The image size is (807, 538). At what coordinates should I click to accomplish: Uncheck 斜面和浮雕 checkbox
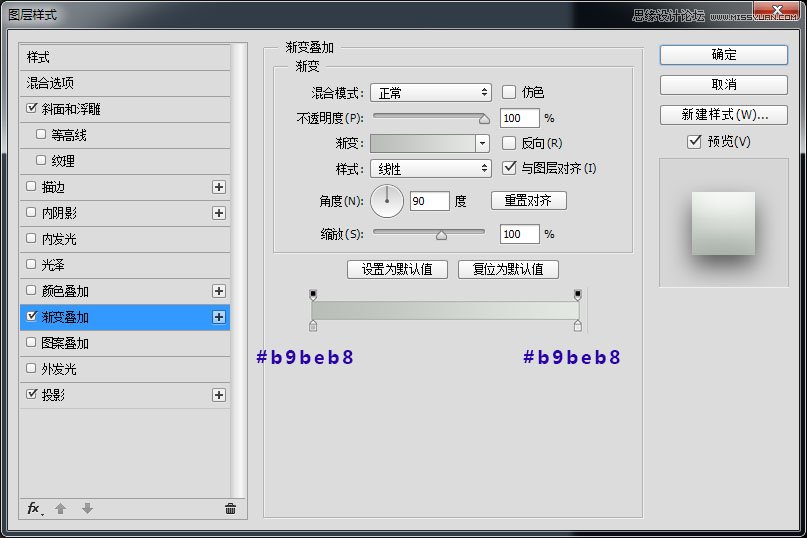coord(31,108)
